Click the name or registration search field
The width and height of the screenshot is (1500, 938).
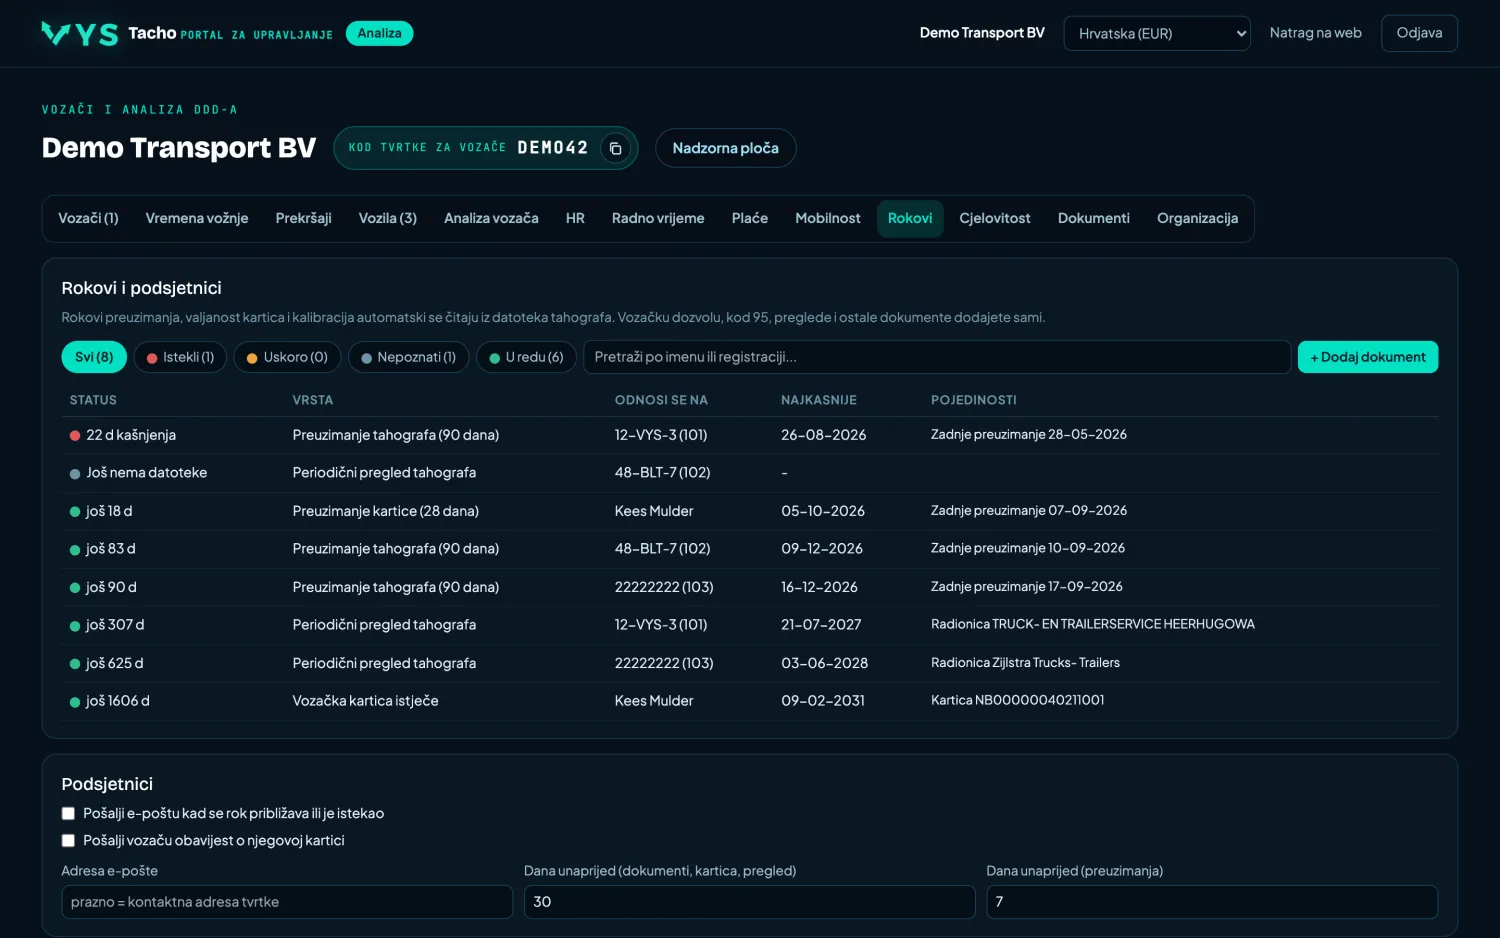click(x=937, y=357)
